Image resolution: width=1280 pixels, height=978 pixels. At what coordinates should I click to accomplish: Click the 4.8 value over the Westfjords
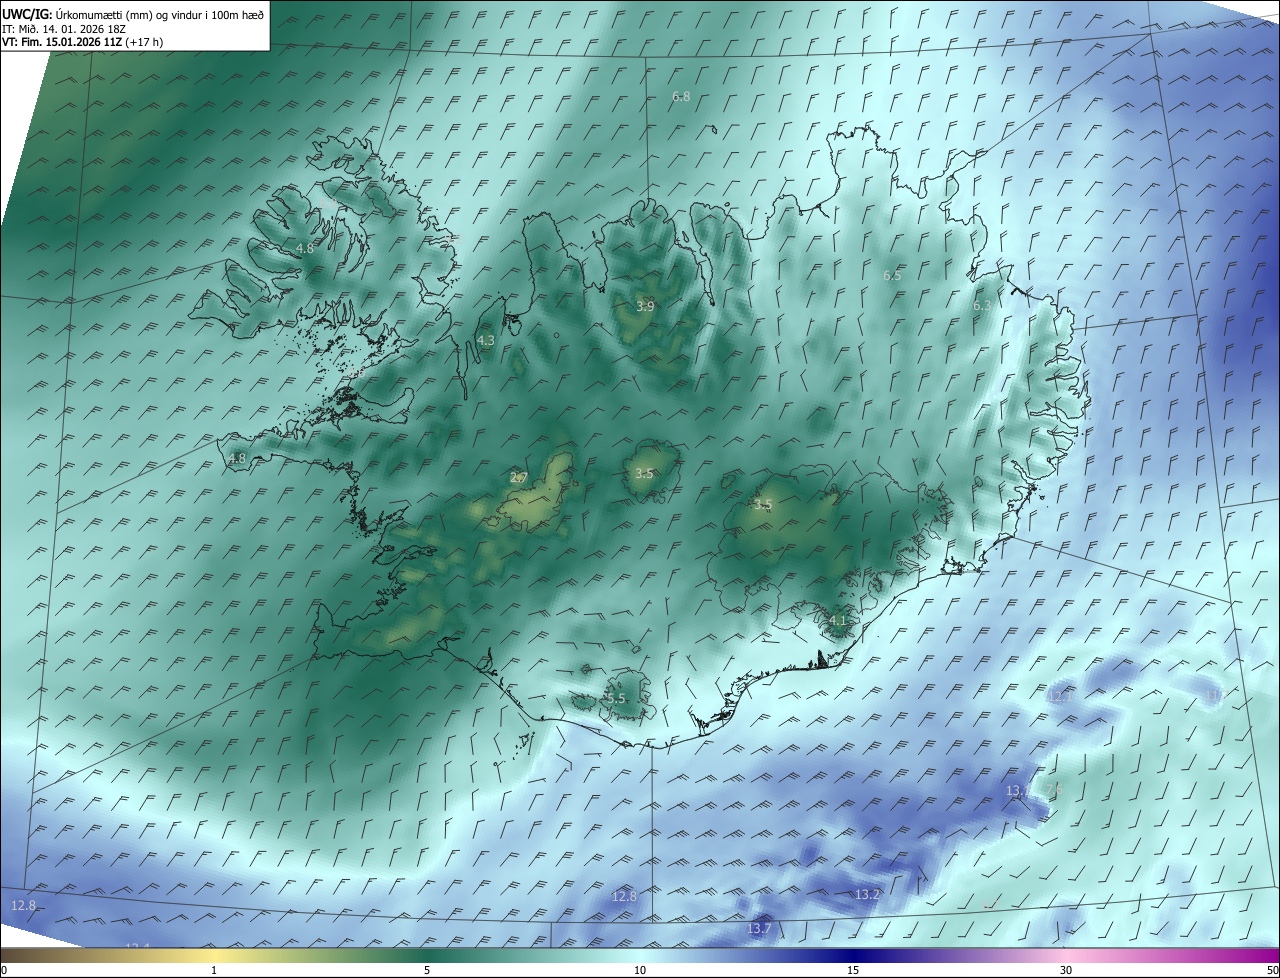(x=305, y=248)
